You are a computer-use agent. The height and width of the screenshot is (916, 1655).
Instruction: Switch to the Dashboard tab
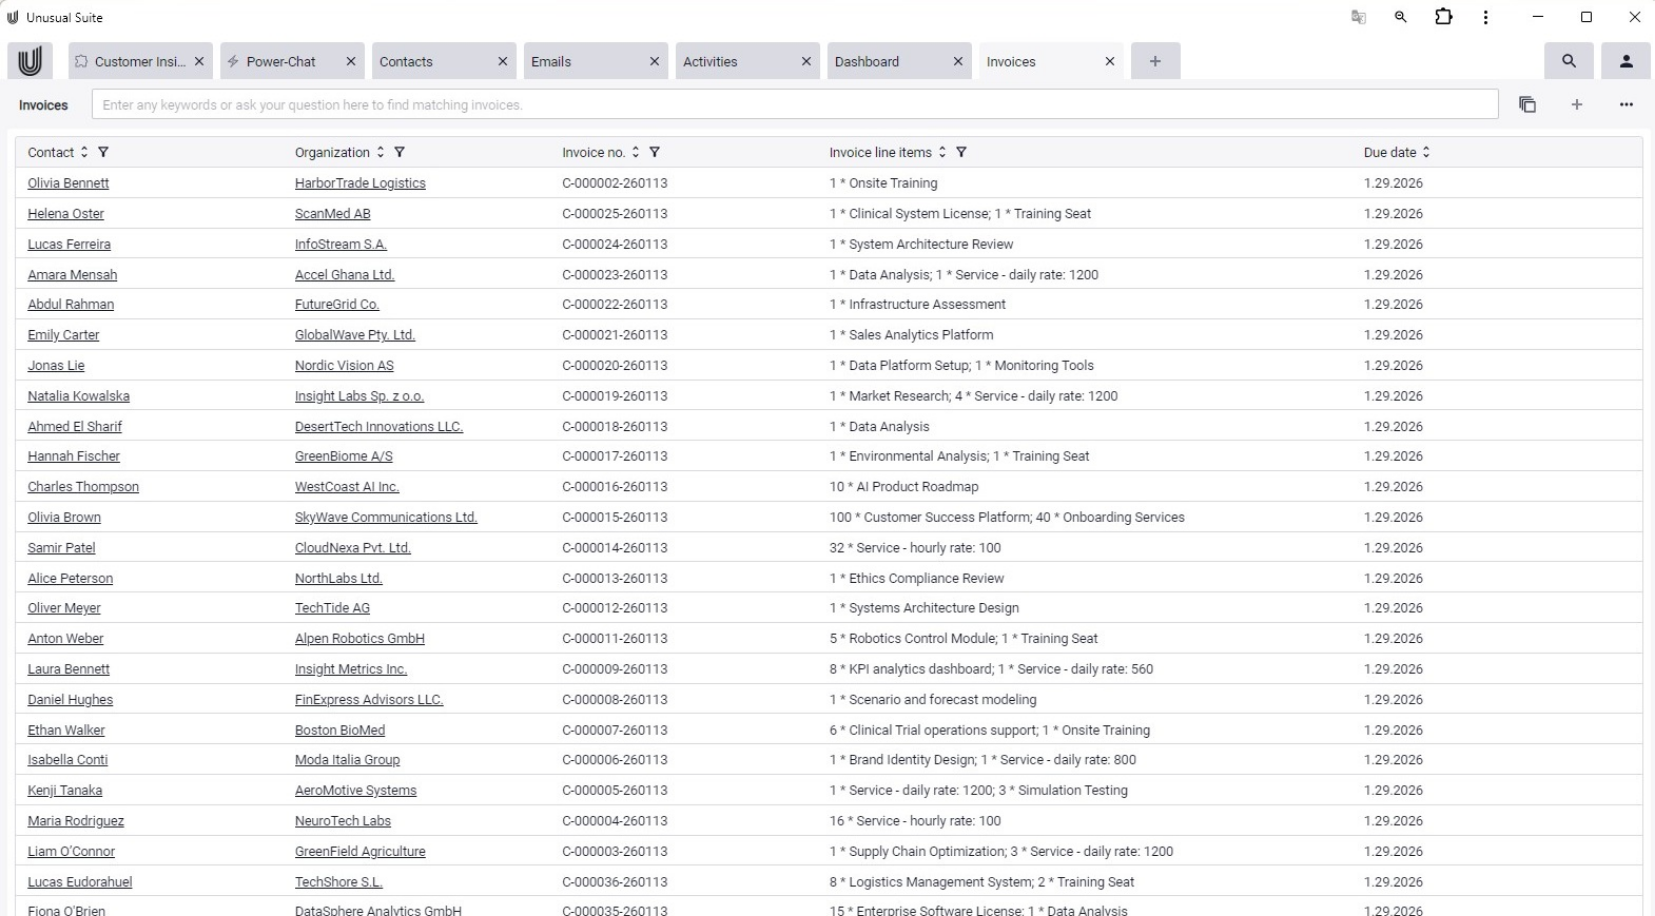point(867,62)
